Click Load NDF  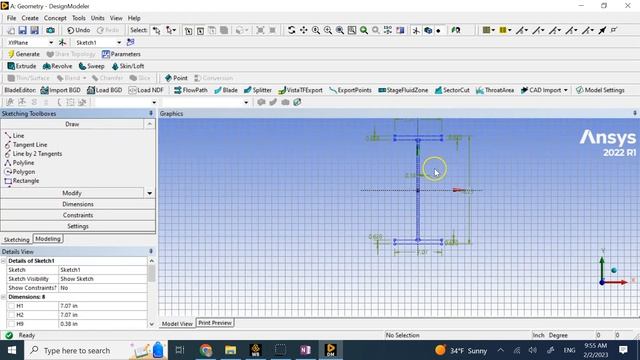pos(146,90)
